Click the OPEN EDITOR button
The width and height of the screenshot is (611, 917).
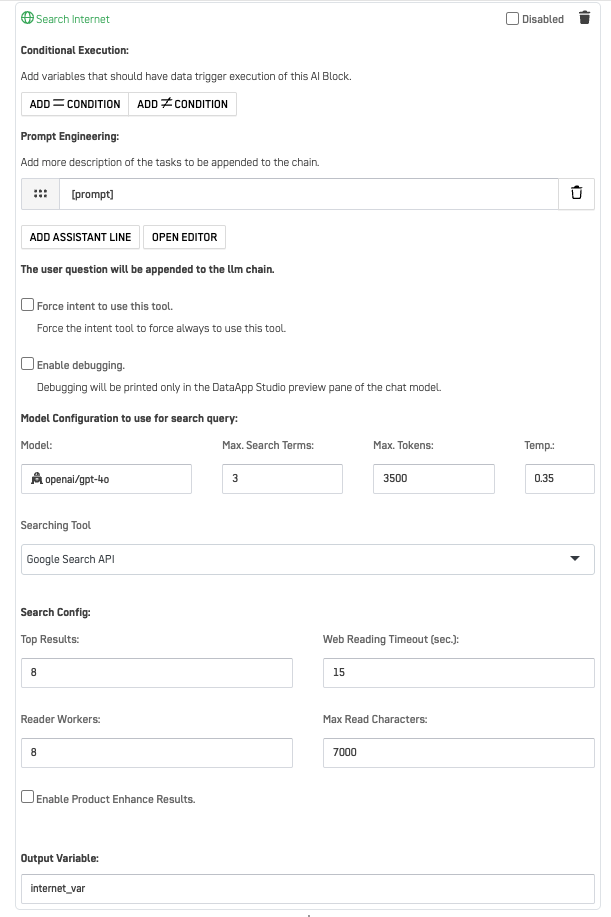pos(183,237)
